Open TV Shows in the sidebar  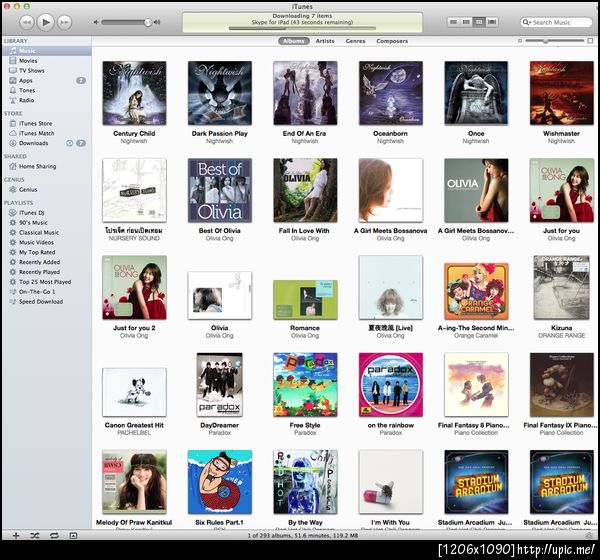pos(47,71)
